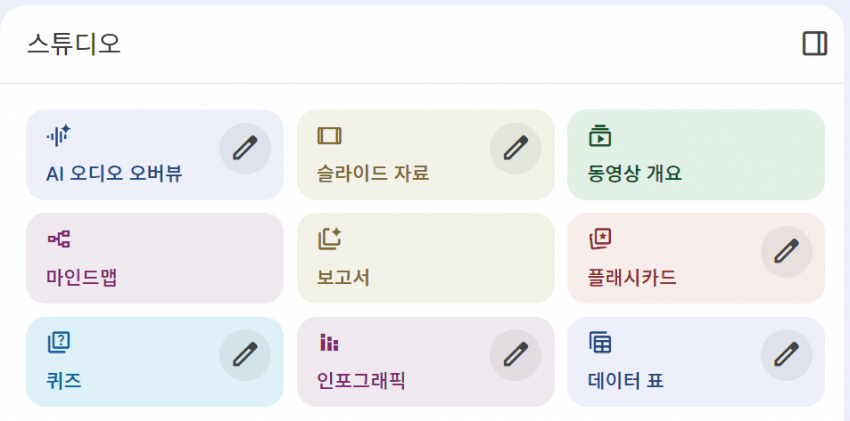Customize 슬라이드 자료 using pencil icon

(x=515, y=148)
